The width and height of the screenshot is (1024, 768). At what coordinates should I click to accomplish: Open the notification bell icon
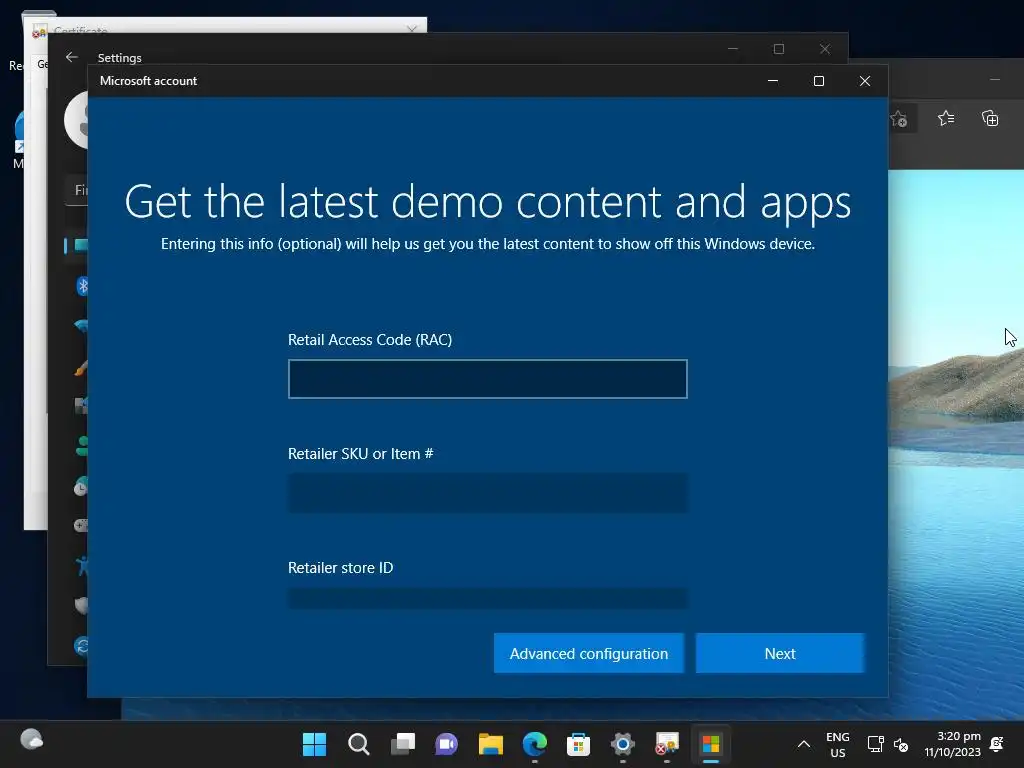coord(997,744)
